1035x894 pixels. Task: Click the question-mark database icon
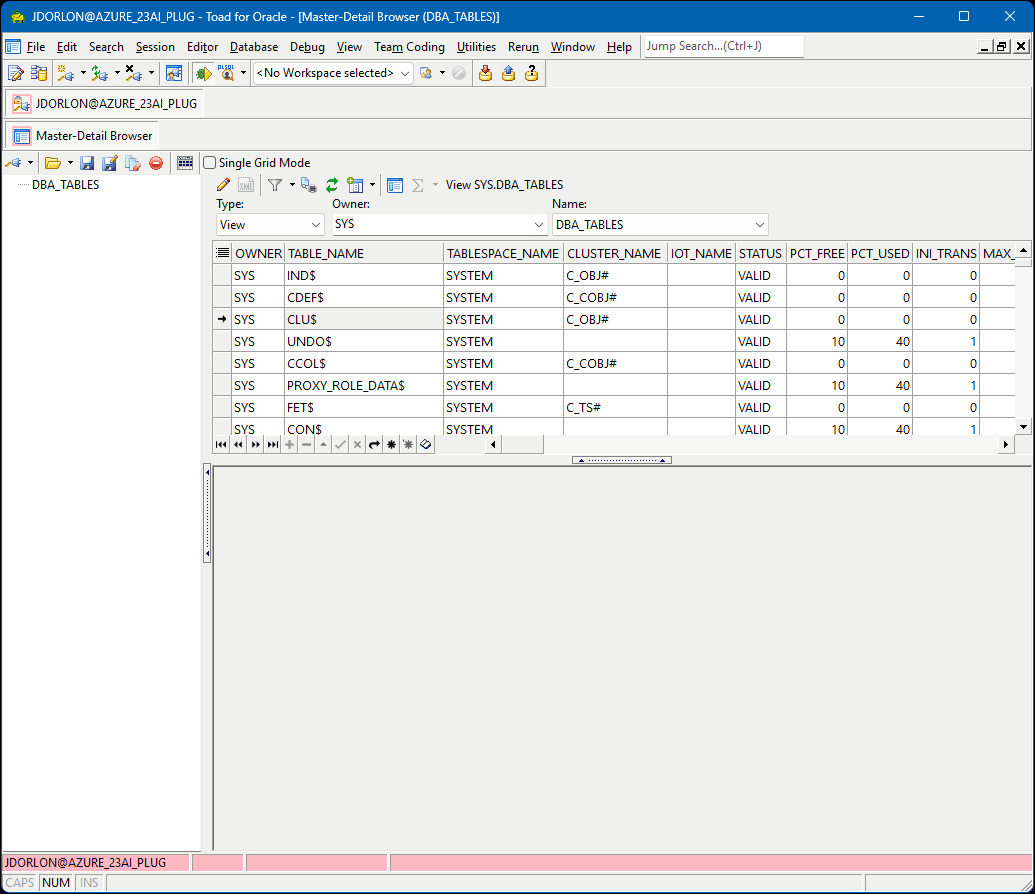coord(531,73)
